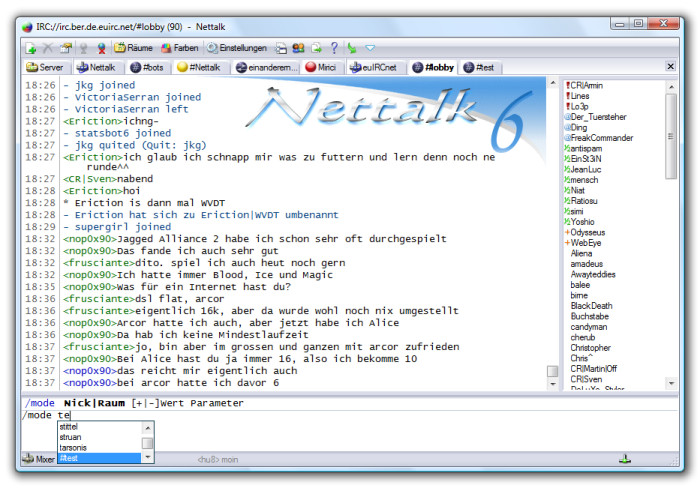This screenshot has height=488, width=700.
Task: Select user antispam in the nick list
Action: (583, 148)
